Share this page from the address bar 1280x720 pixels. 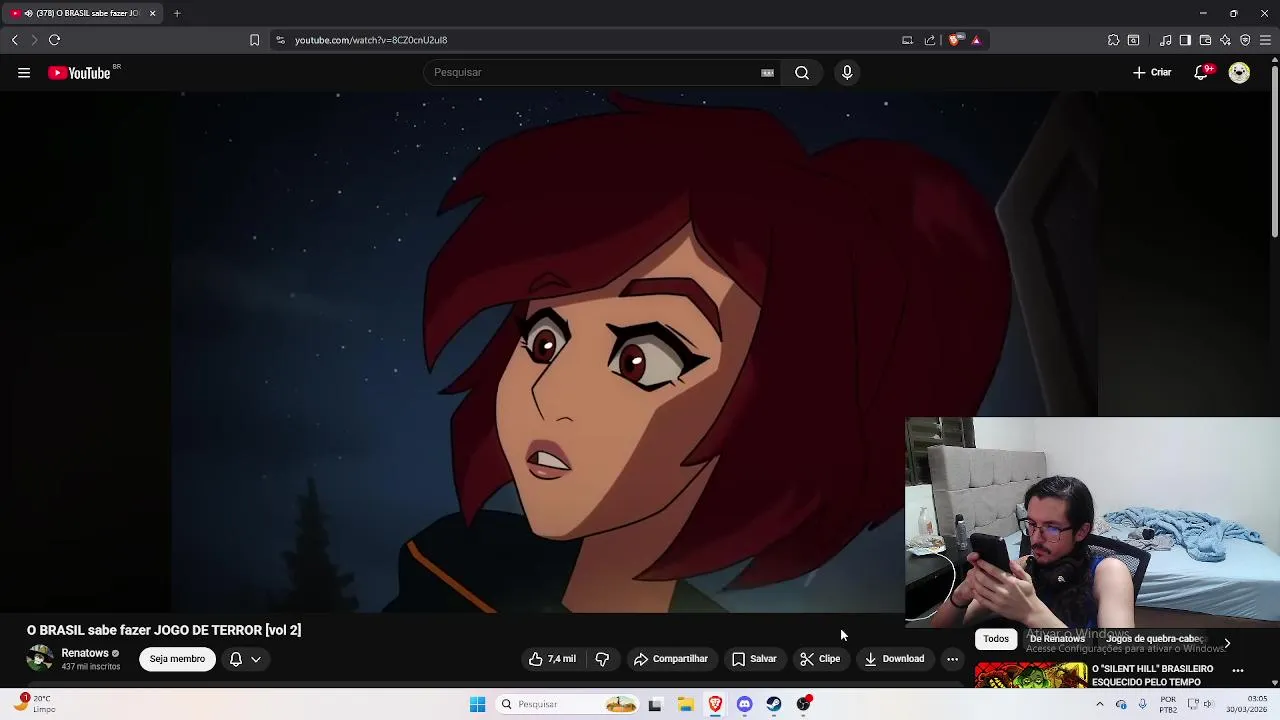point(930,40)
